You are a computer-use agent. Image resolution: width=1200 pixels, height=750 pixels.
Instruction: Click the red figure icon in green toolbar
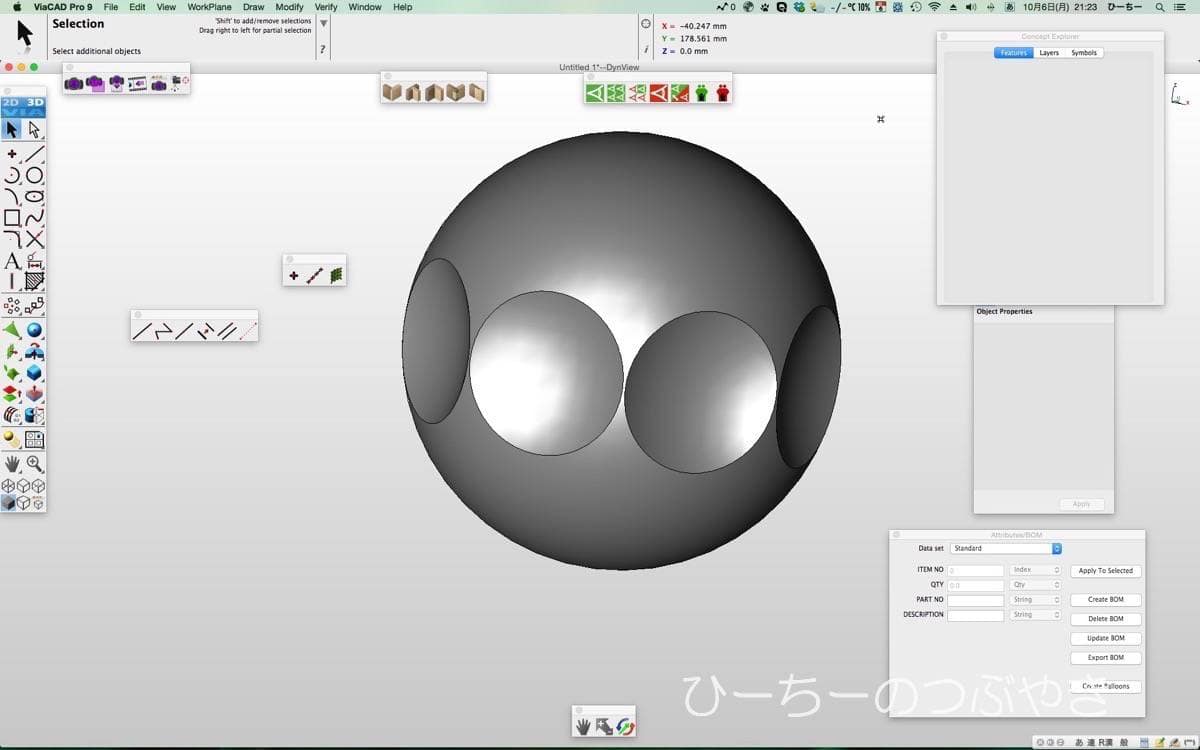pos(722,93)
